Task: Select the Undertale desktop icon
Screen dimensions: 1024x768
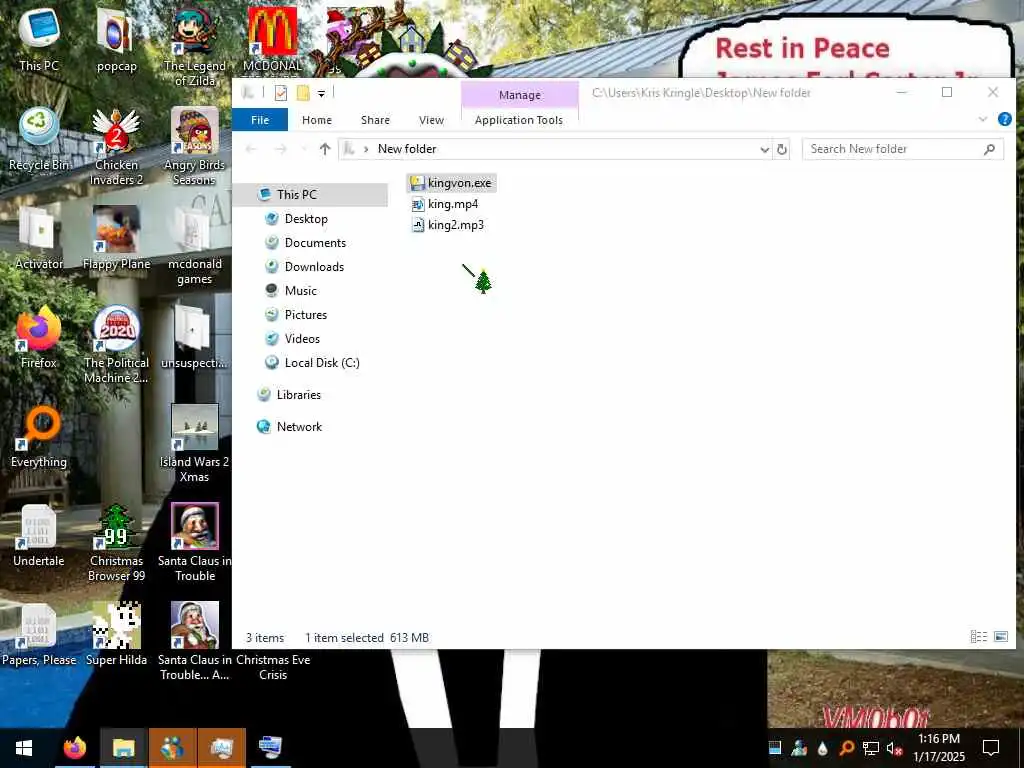Action: pos(39,536)
